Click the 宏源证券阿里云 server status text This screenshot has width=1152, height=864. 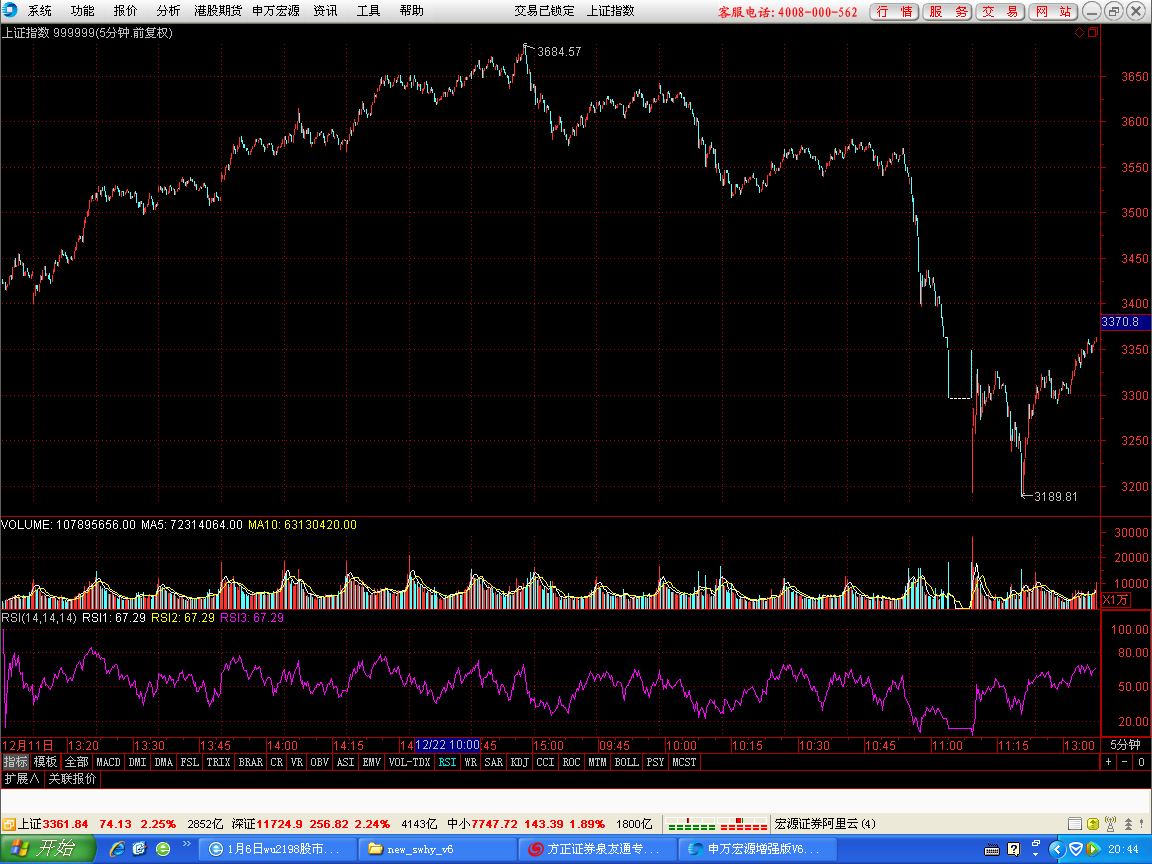(825, 824)
